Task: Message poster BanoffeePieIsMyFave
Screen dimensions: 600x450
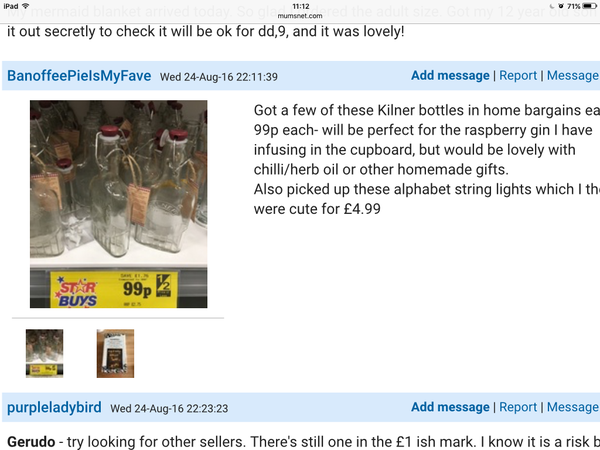Action: point(573,75)
